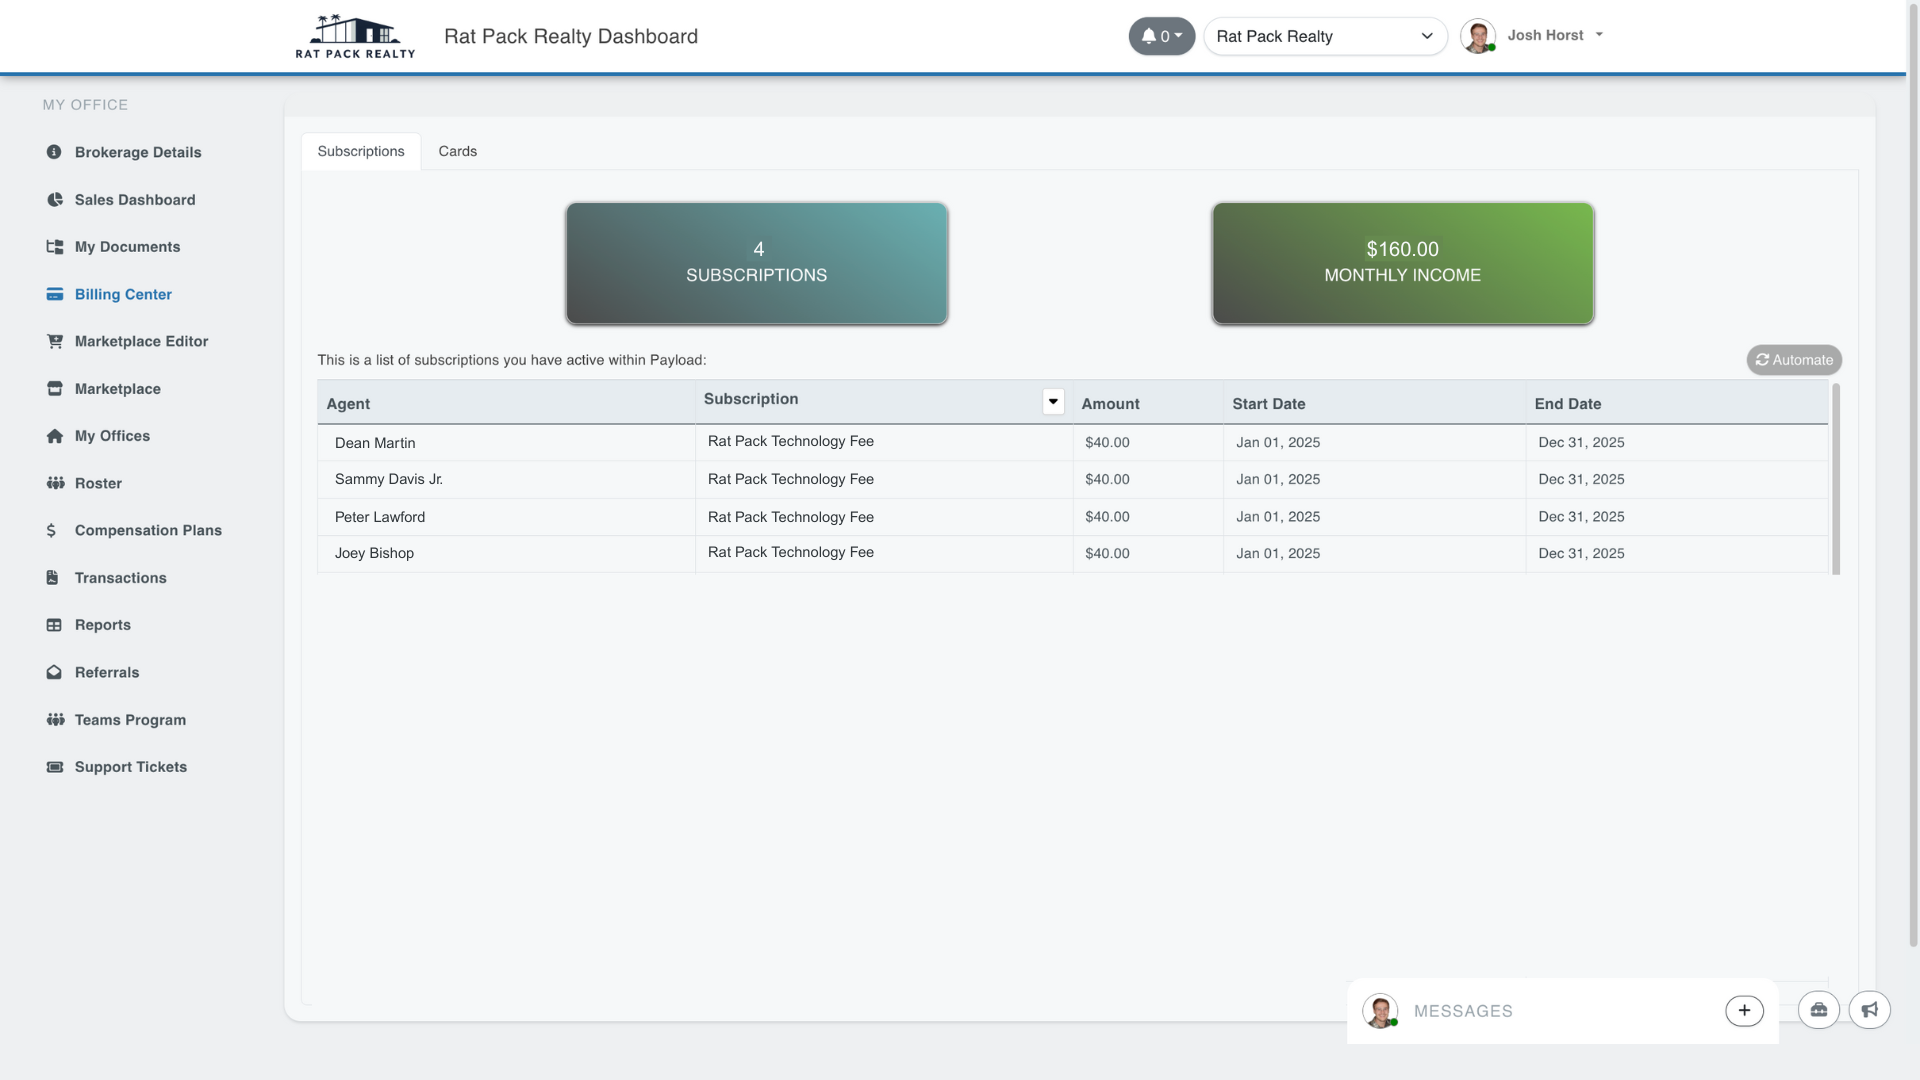
Task: Click the Billing Center card icon
Action: point(53,294)
